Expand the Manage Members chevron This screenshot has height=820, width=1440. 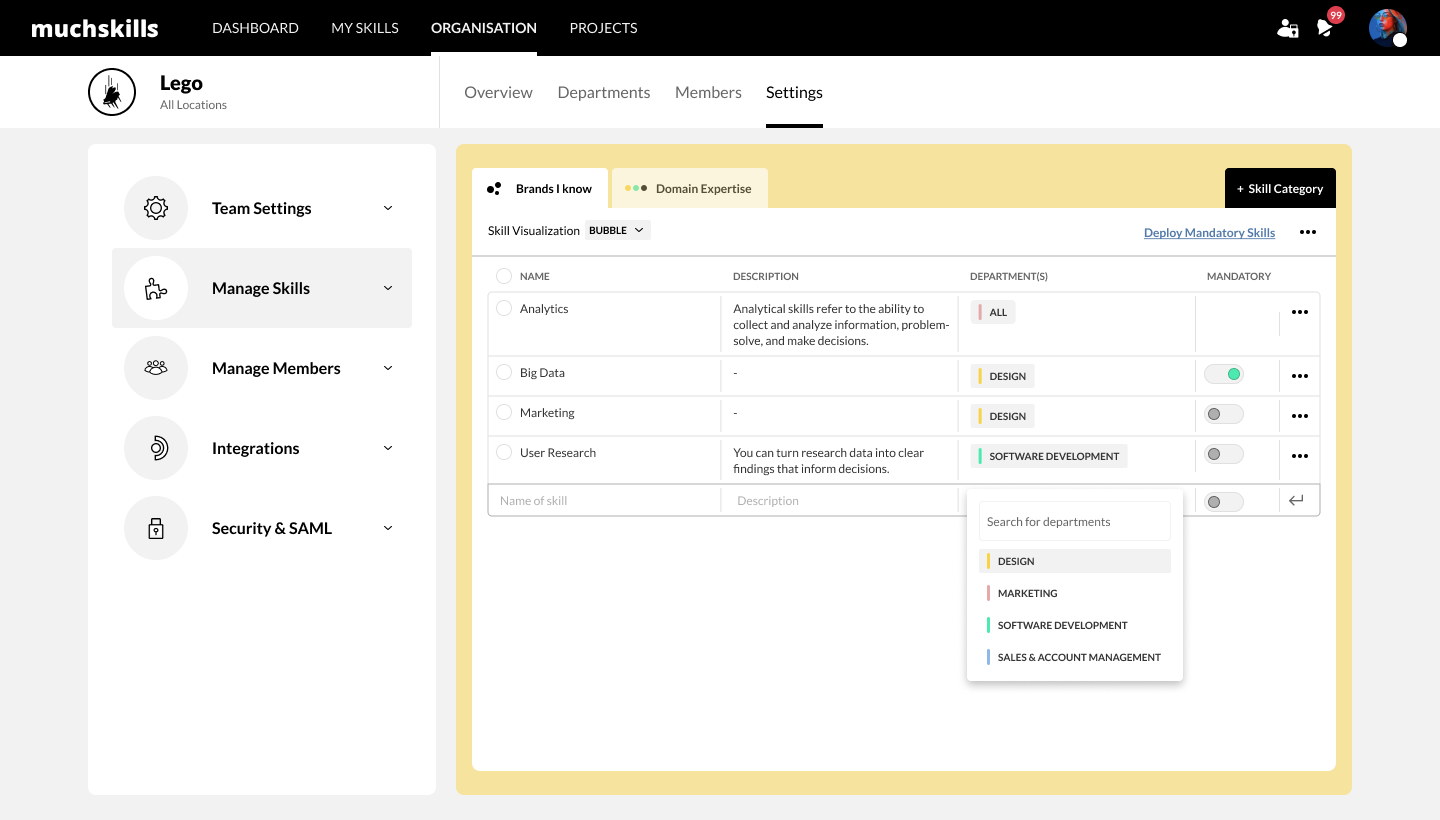coord(388,368)
